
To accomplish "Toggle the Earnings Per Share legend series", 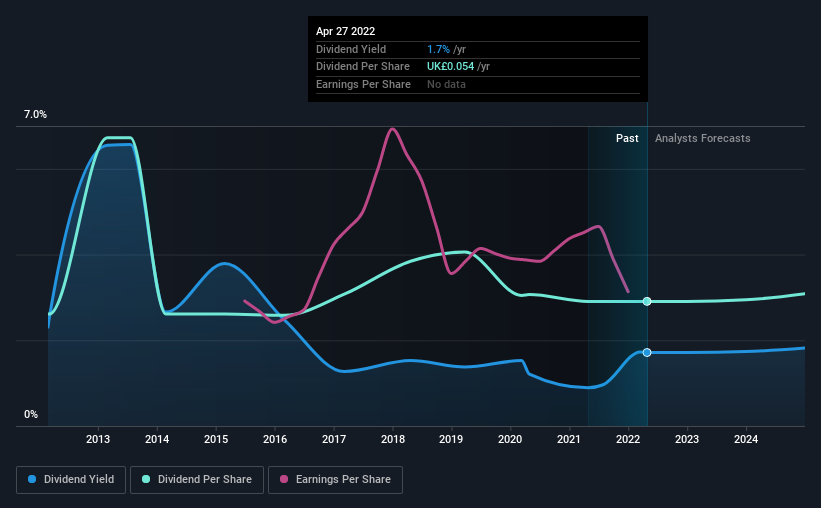I will pyautogui.click(x=335, y=479).
